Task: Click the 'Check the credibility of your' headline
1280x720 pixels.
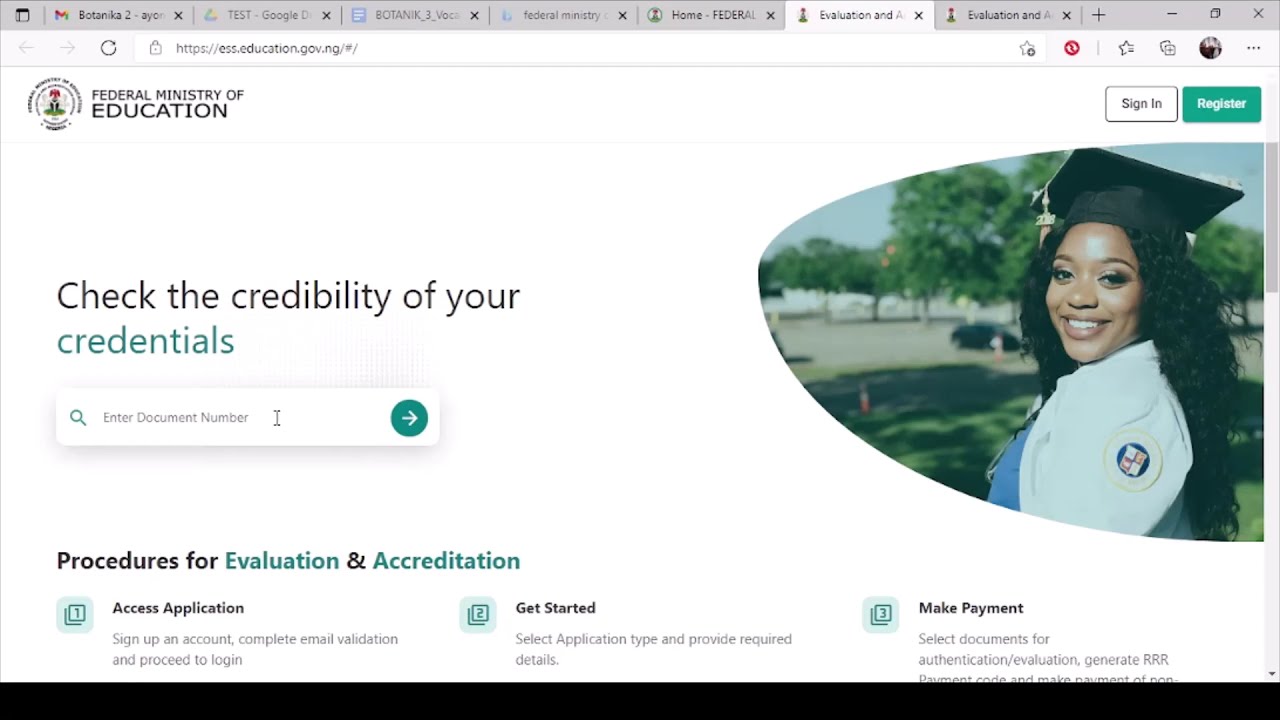Action: coord(288,296)
